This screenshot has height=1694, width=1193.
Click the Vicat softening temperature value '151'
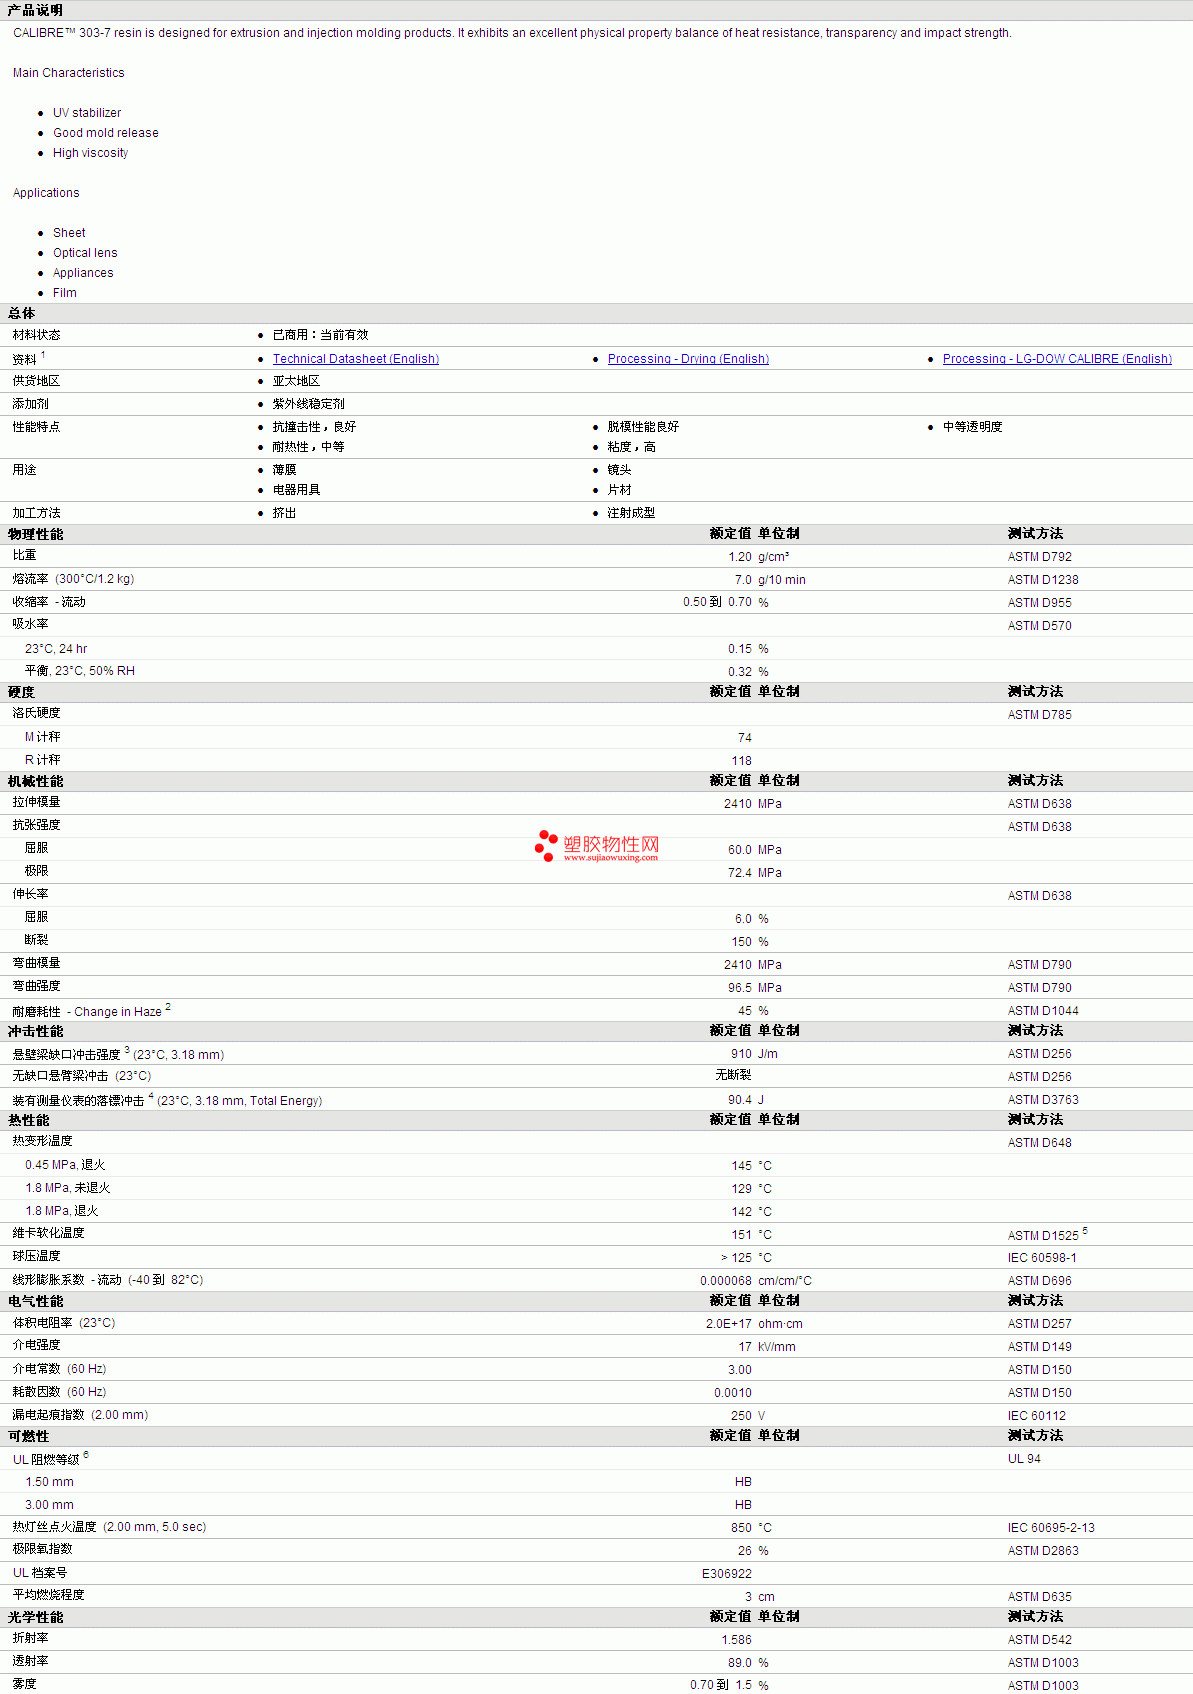[741, 1235]
